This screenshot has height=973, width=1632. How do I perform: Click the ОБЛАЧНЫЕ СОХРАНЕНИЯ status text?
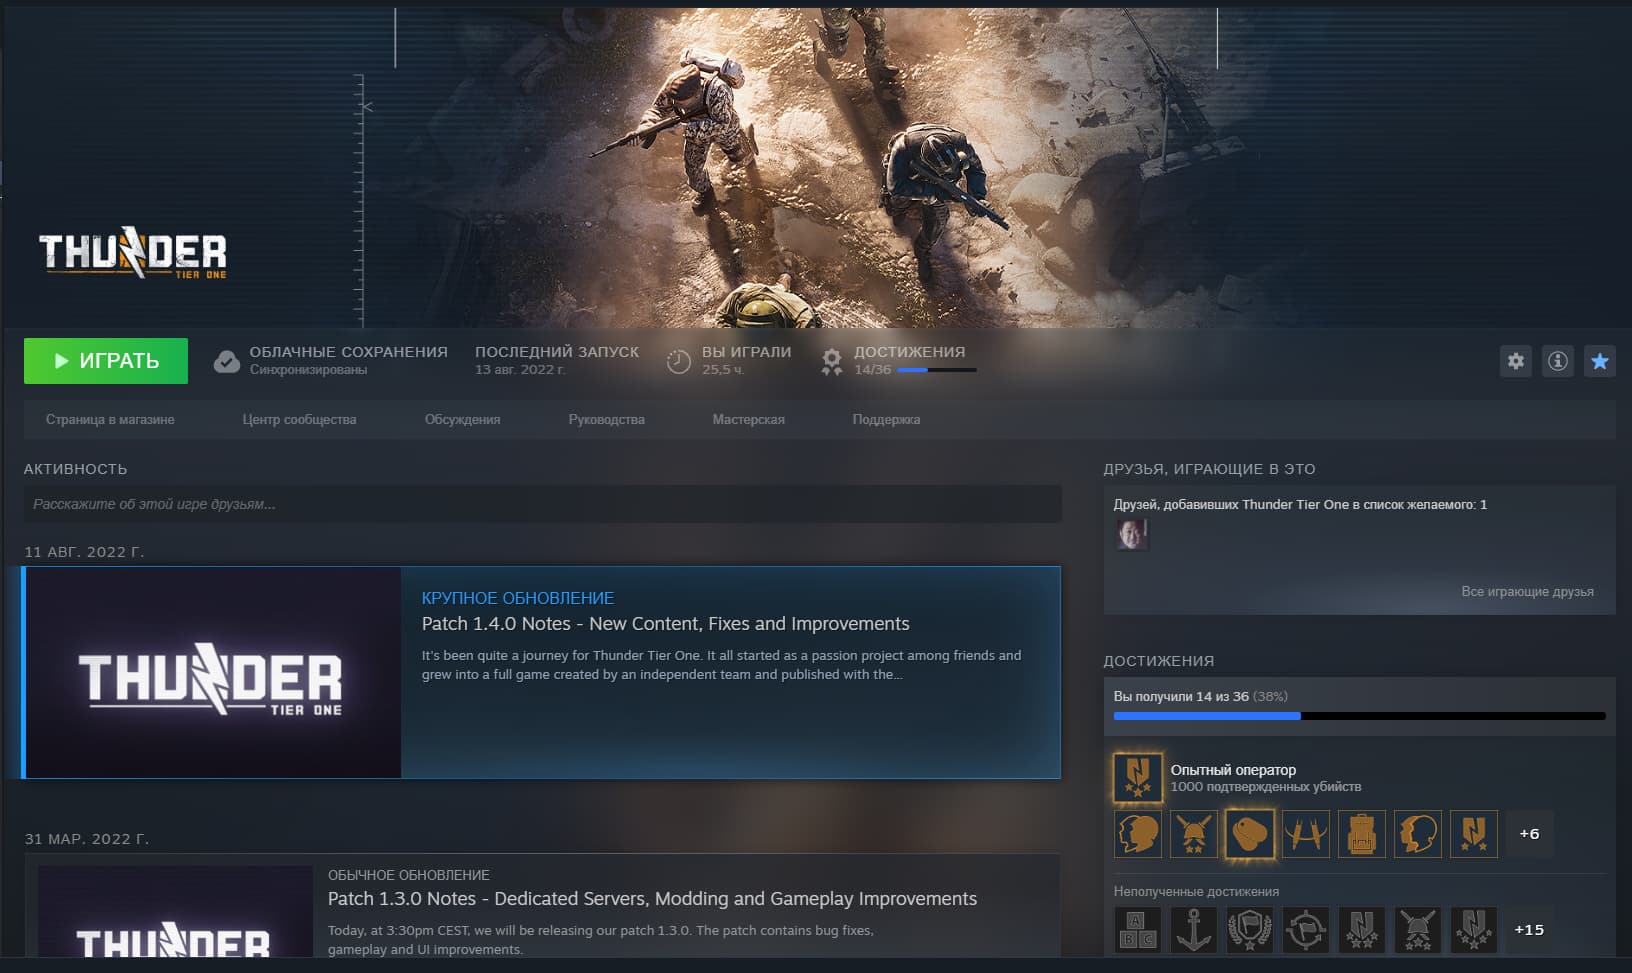click(x=348, y=360)
